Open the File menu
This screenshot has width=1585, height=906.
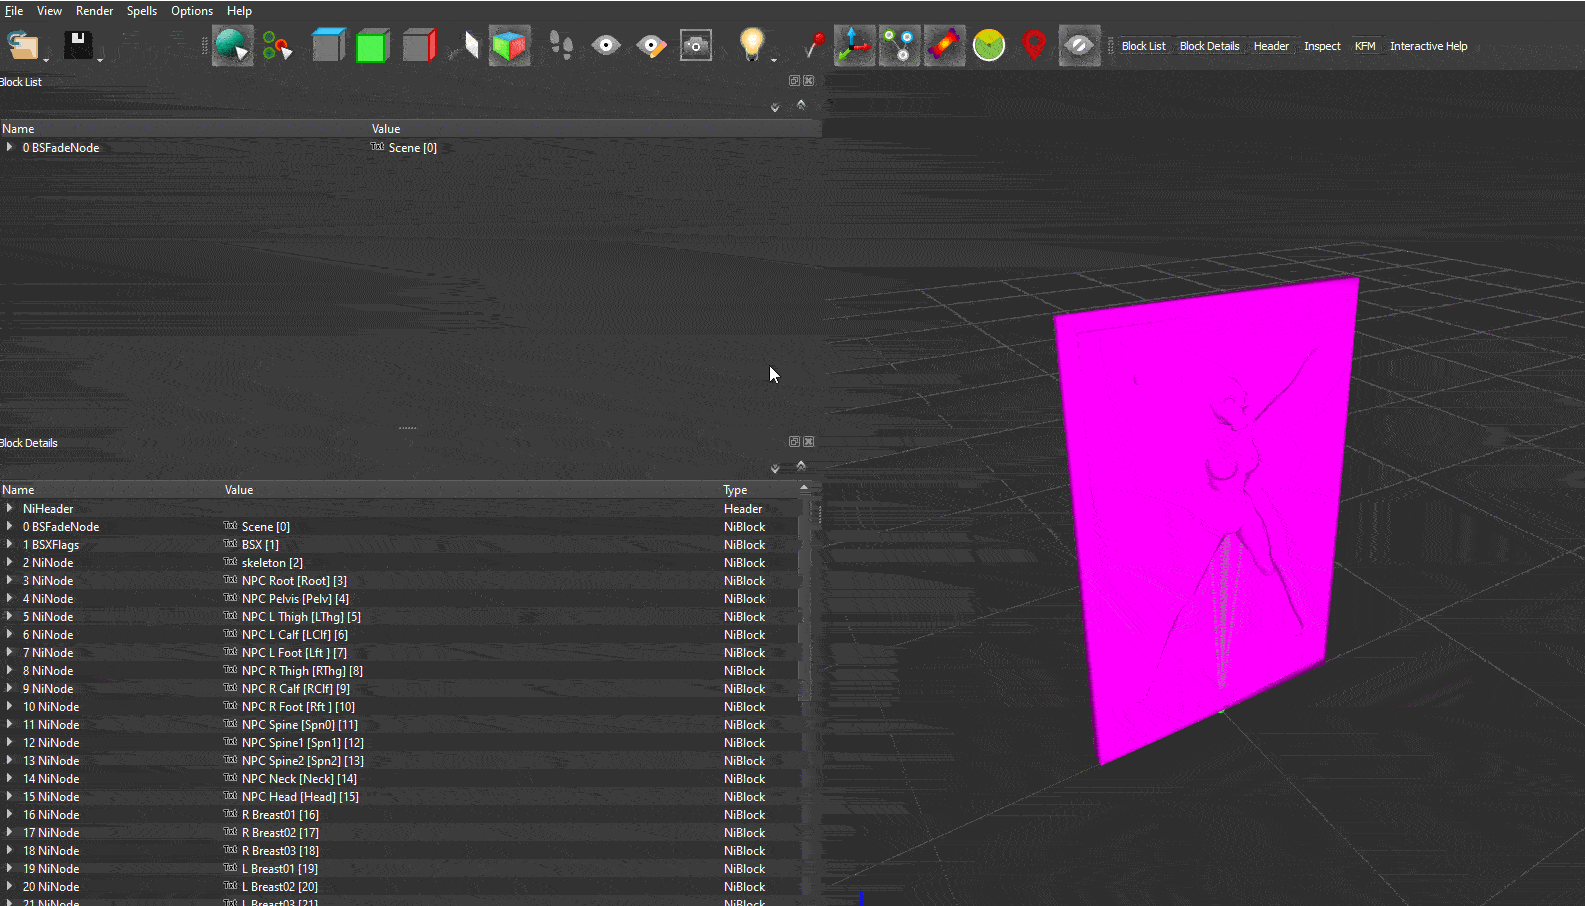click(14, 11)
